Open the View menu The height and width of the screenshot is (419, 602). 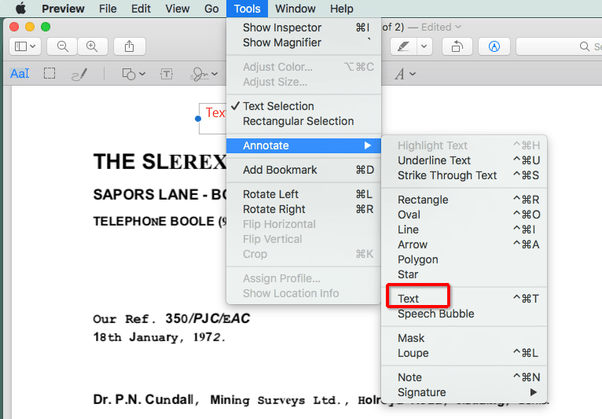click(x=177, y=8)
